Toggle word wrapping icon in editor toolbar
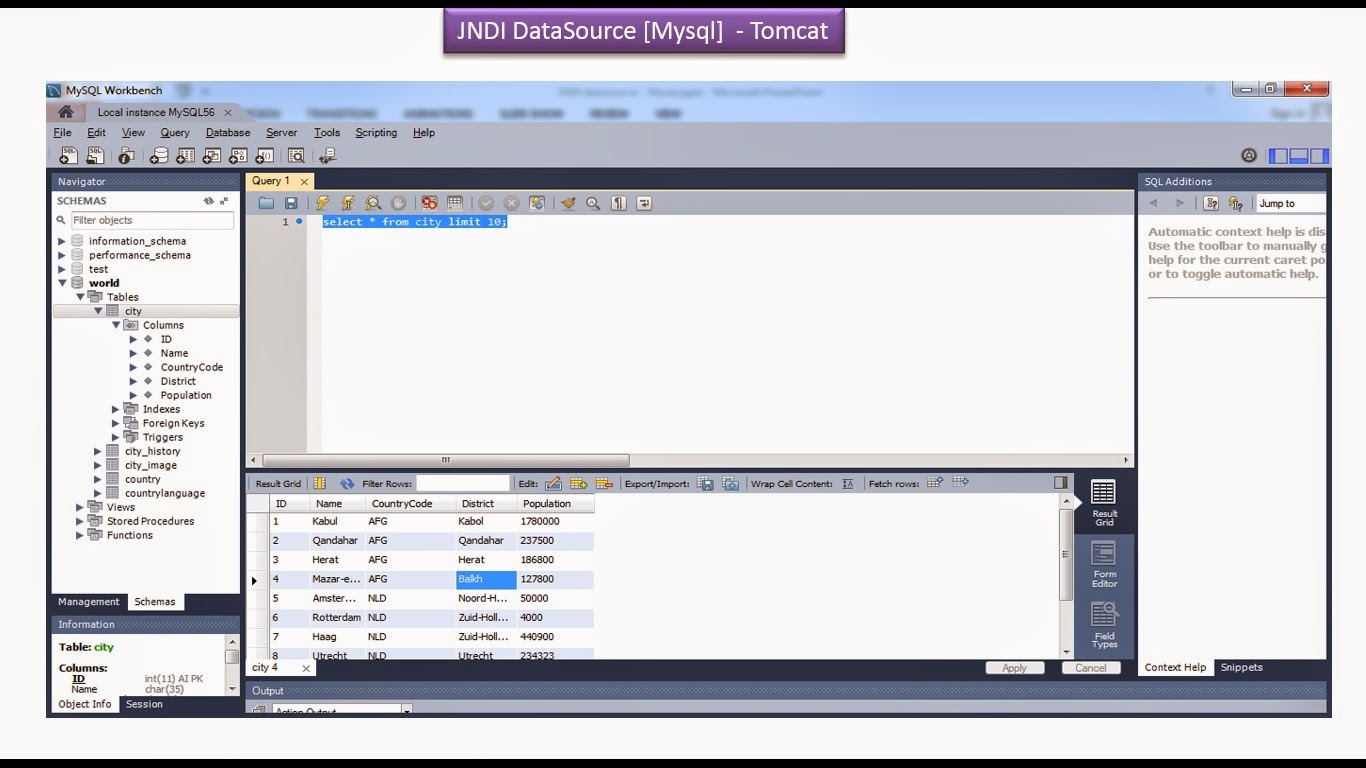This screenshot has height=768, width=1366. pos(644,203)
